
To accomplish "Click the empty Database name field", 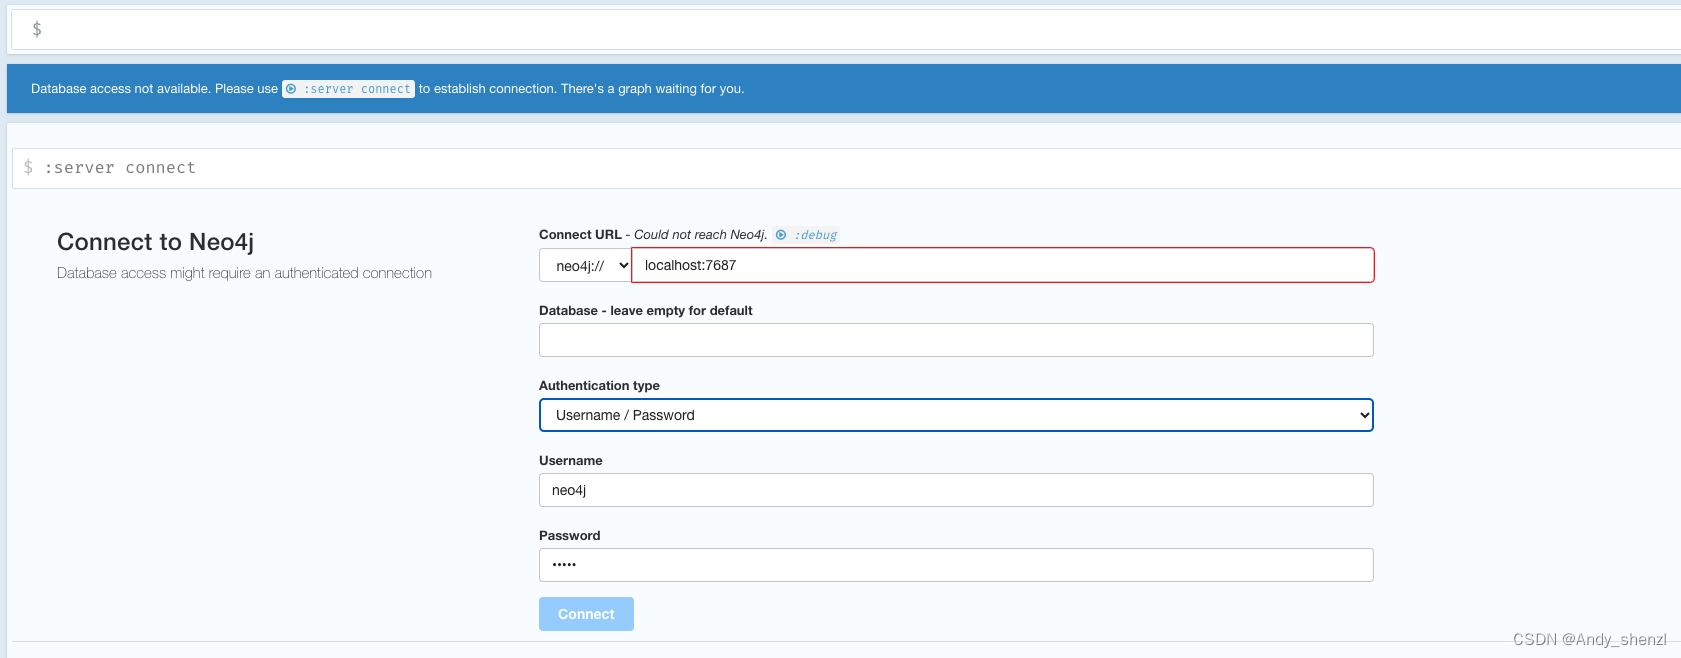I will coord(956,340).
